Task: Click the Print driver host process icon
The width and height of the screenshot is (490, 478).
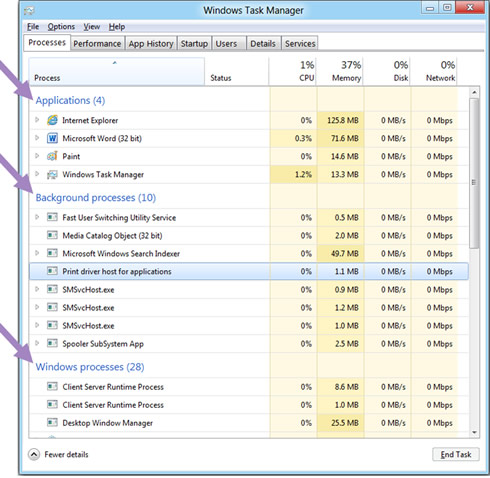Action: point(52,271)
